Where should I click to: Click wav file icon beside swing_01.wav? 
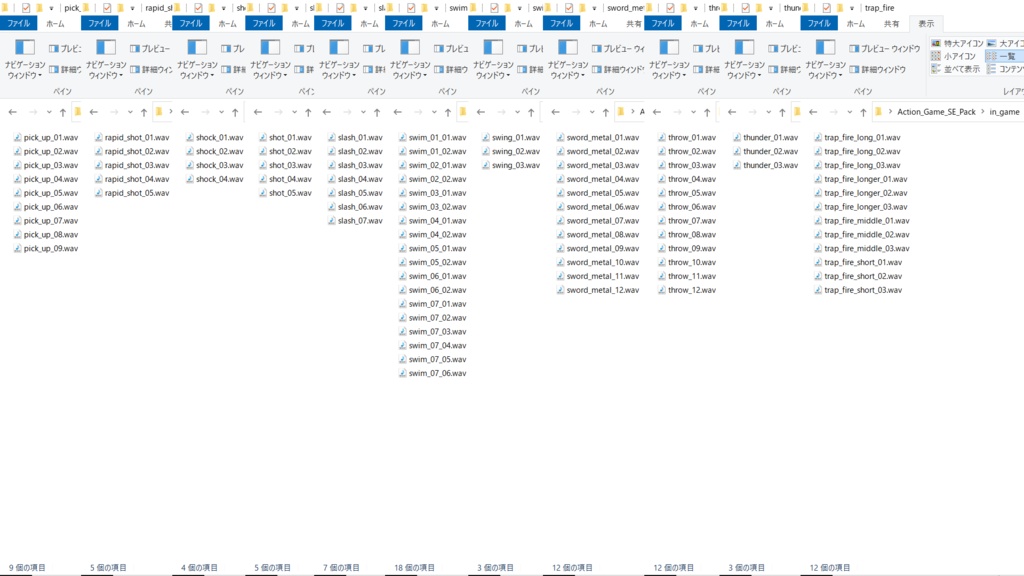pyautogui.click(x=486, y=137)
